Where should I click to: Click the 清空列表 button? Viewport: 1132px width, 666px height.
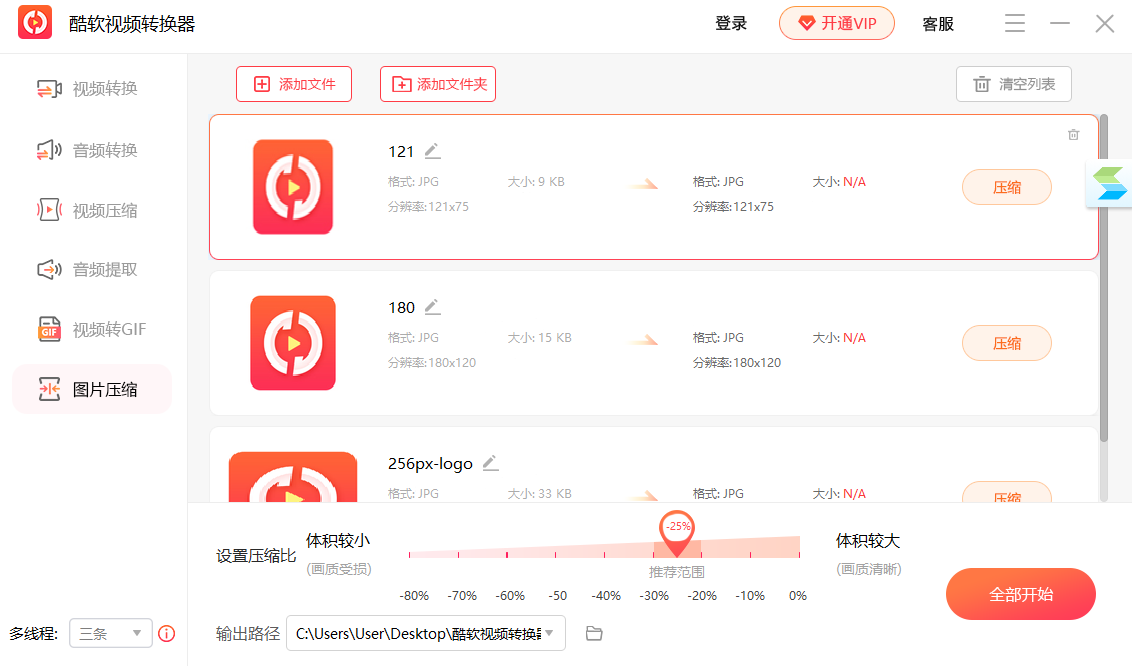point(1014,84)
